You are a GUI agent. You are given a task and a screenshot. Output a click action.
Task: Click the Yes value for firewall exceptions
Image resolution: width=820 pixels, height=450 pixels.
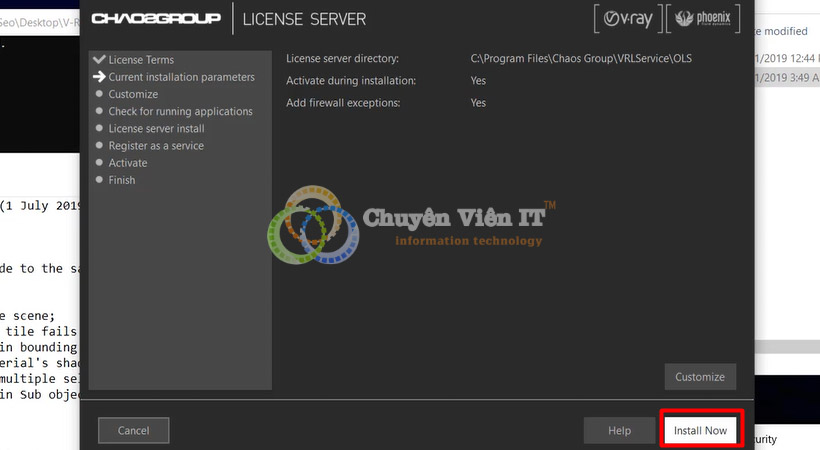click(478, 103)
